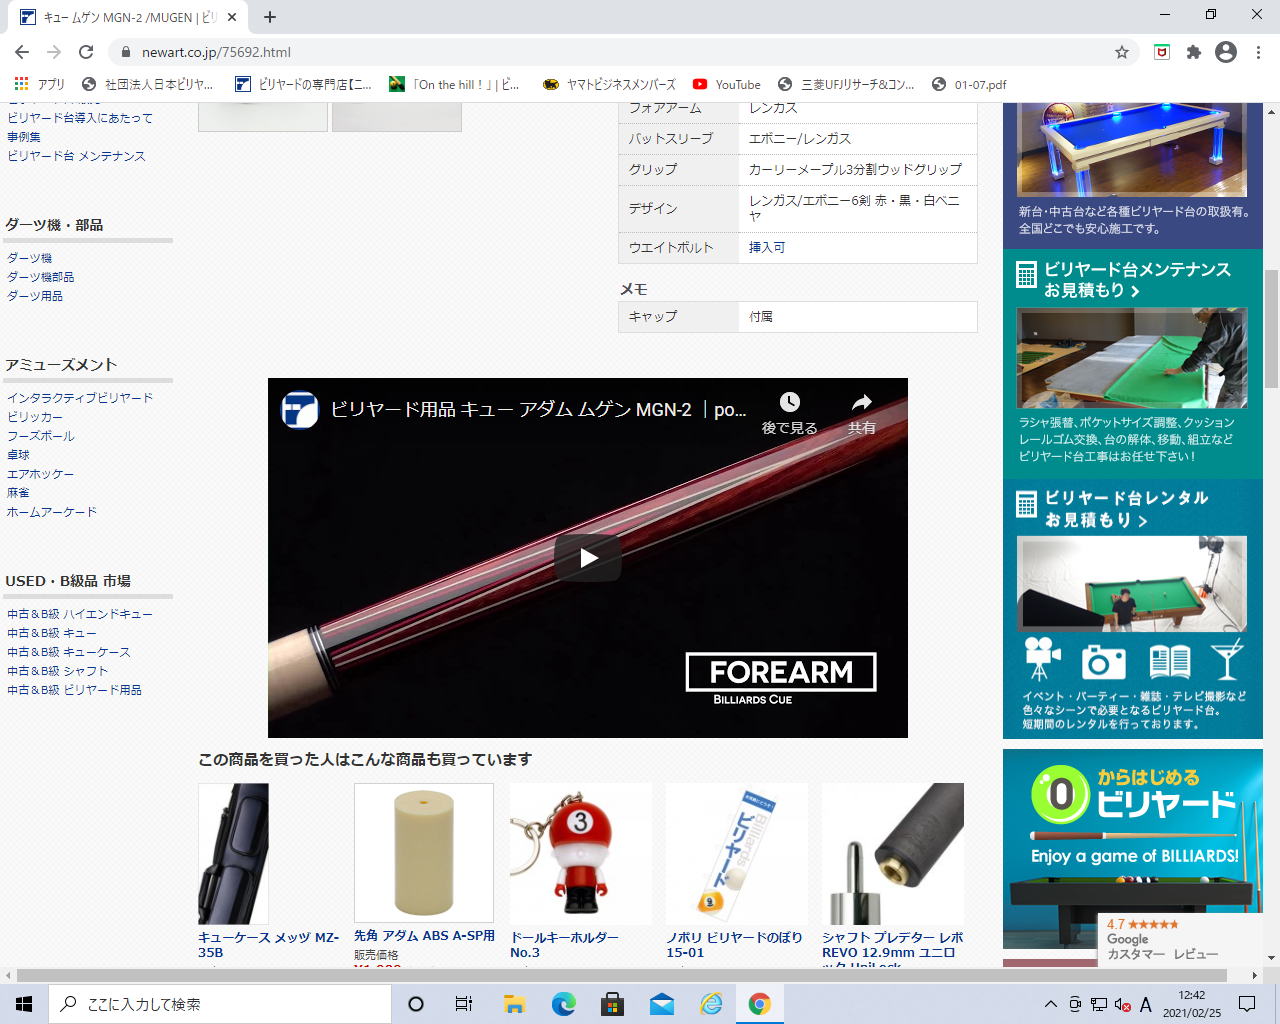This screenshot has height=1024, width=1280.
Task: Go back with the browser back arrow
Action: 22,52
